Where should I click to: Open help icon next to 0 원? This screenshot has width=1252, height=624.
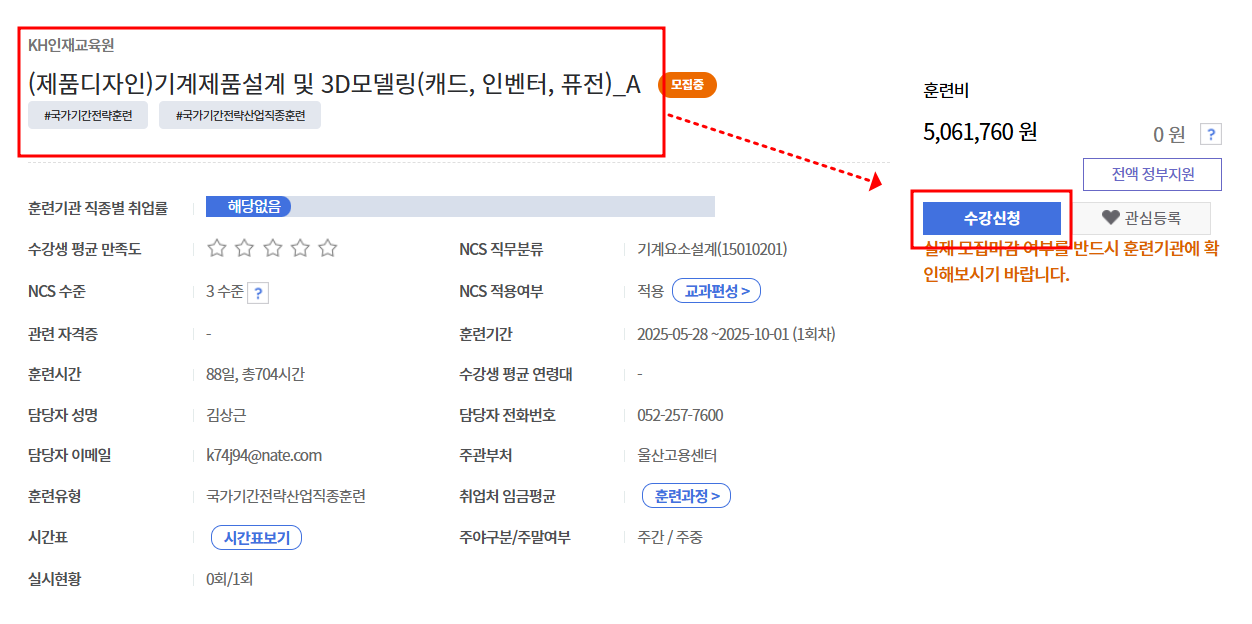click(x=1210, y=134)
